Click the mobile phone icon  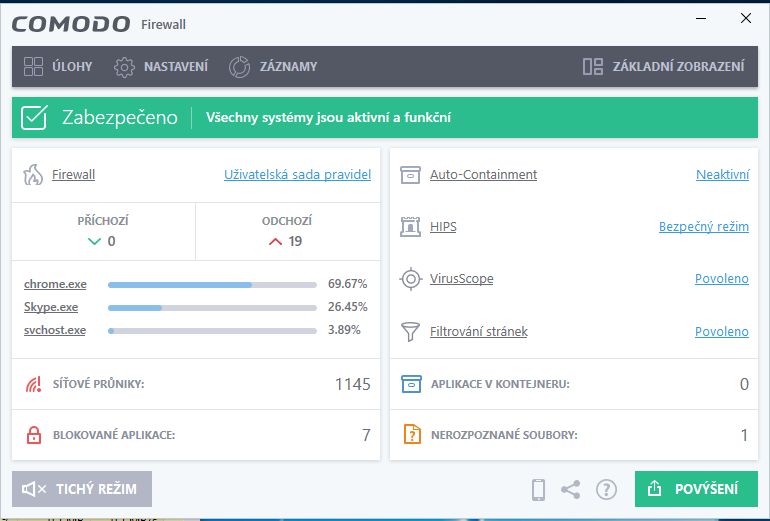click(x=538, y=489)
